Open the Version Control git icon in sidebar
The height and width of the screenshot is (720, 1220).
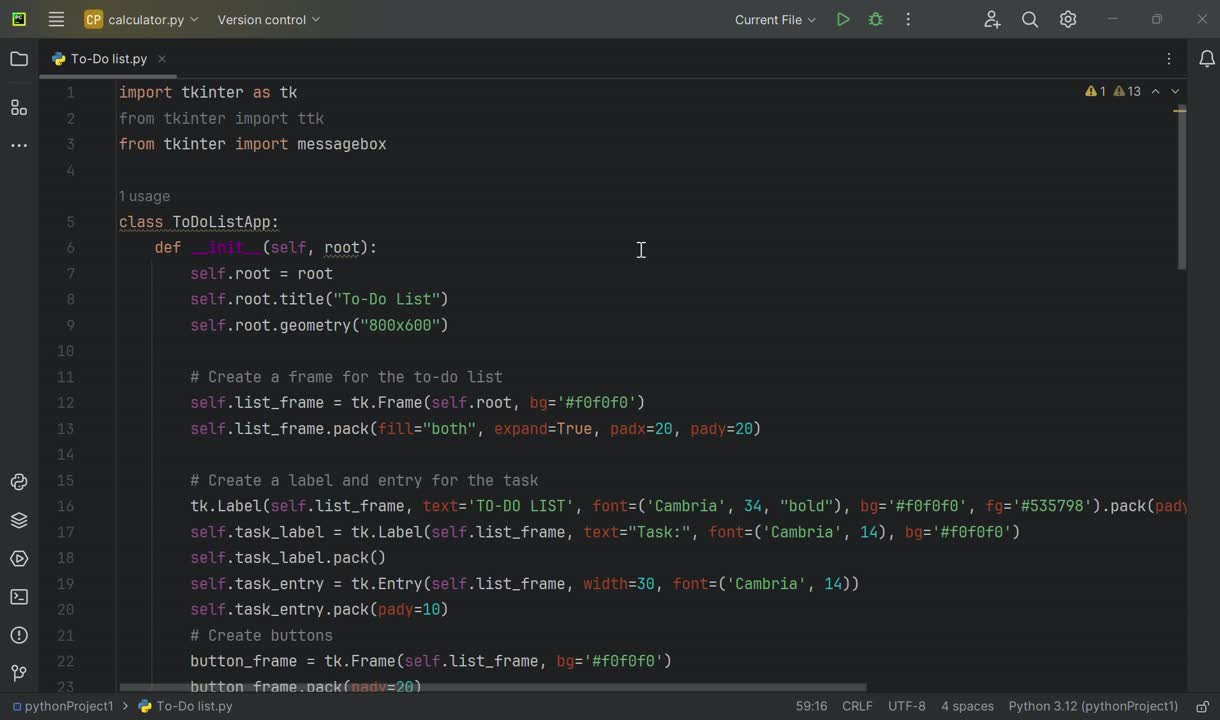coord(19,673)
